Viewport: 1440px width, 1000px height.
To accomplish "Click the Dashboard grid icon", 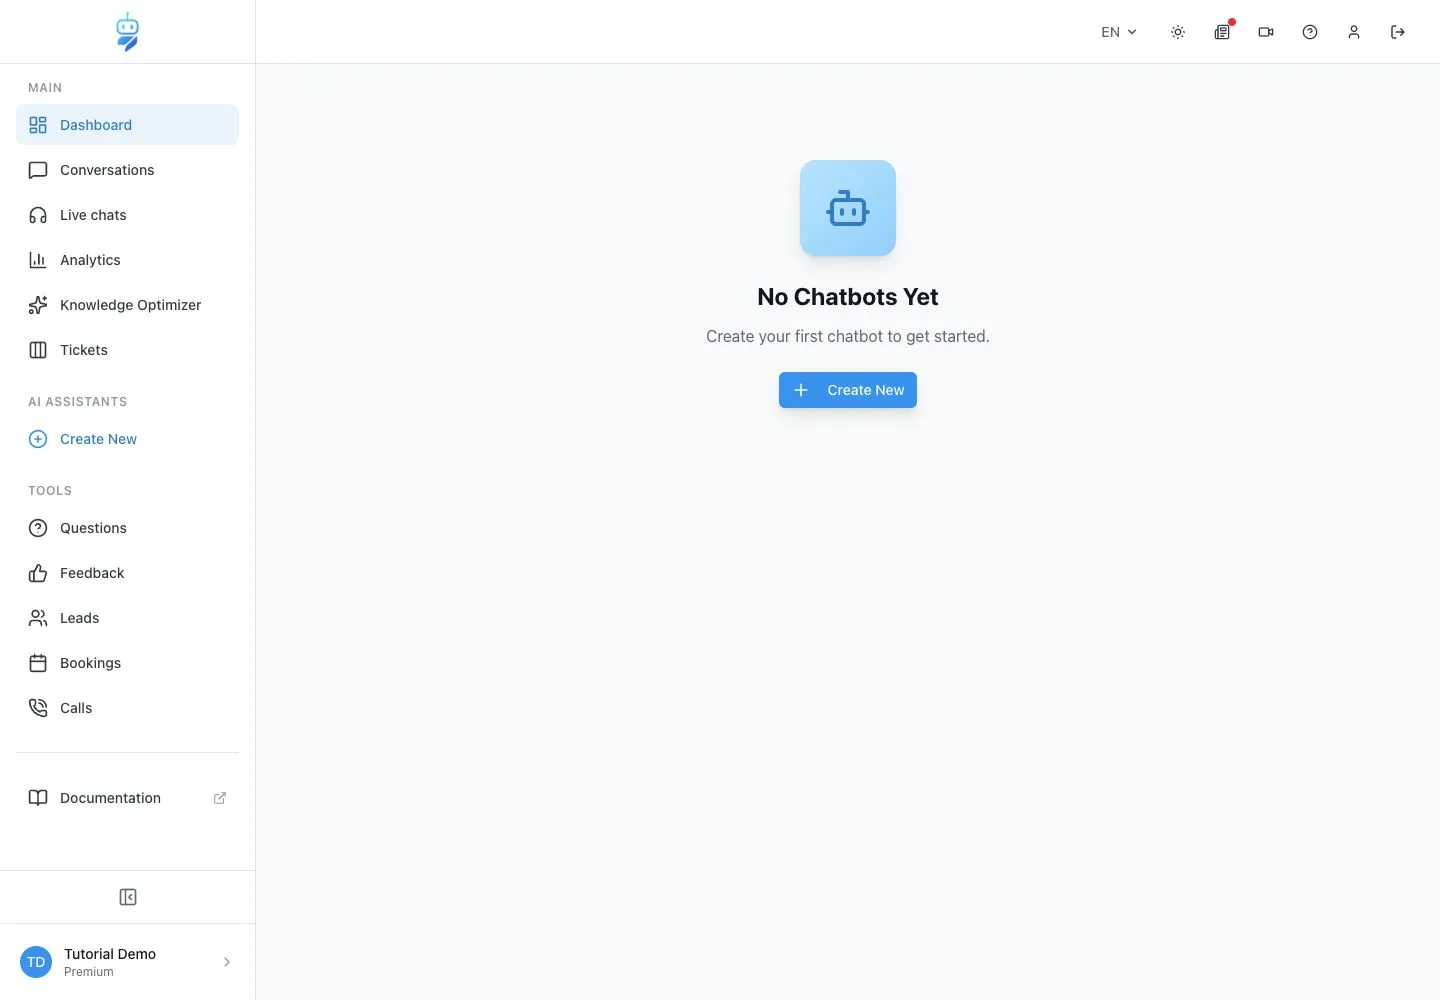I will [38, 125].
